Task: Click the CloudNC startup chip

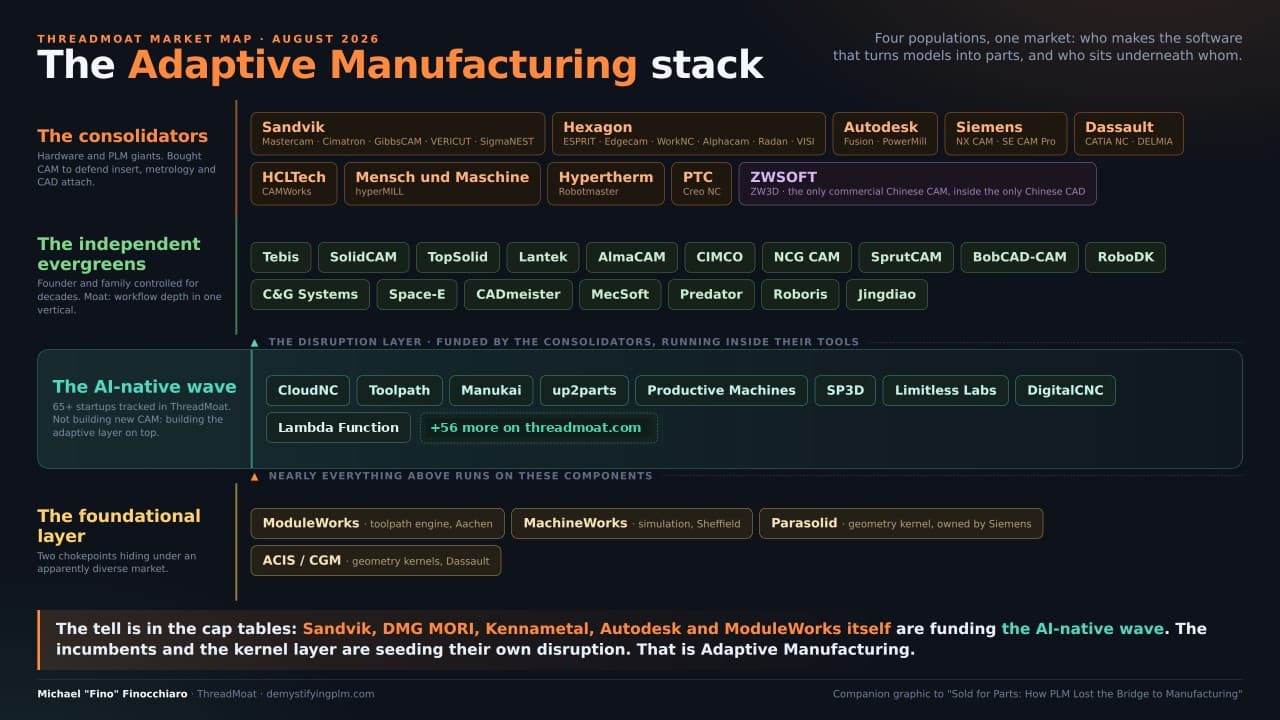Action: click(x=308, y=390)
